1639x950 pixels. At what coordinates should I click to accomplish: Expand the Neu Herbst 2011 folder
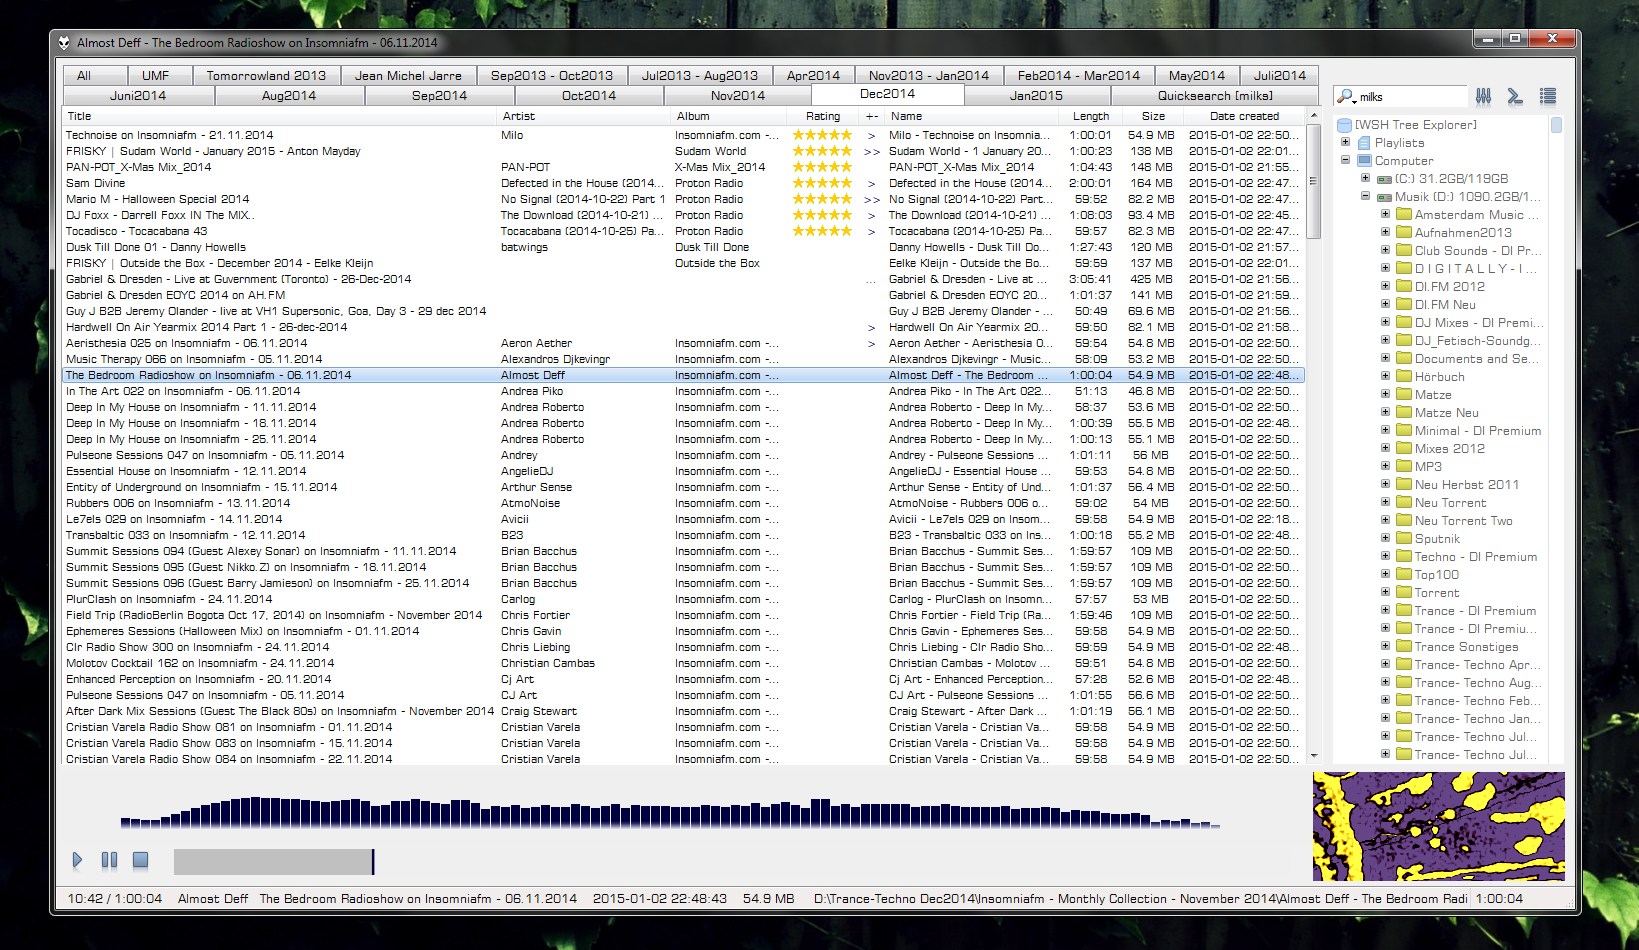pos(1385,484)
